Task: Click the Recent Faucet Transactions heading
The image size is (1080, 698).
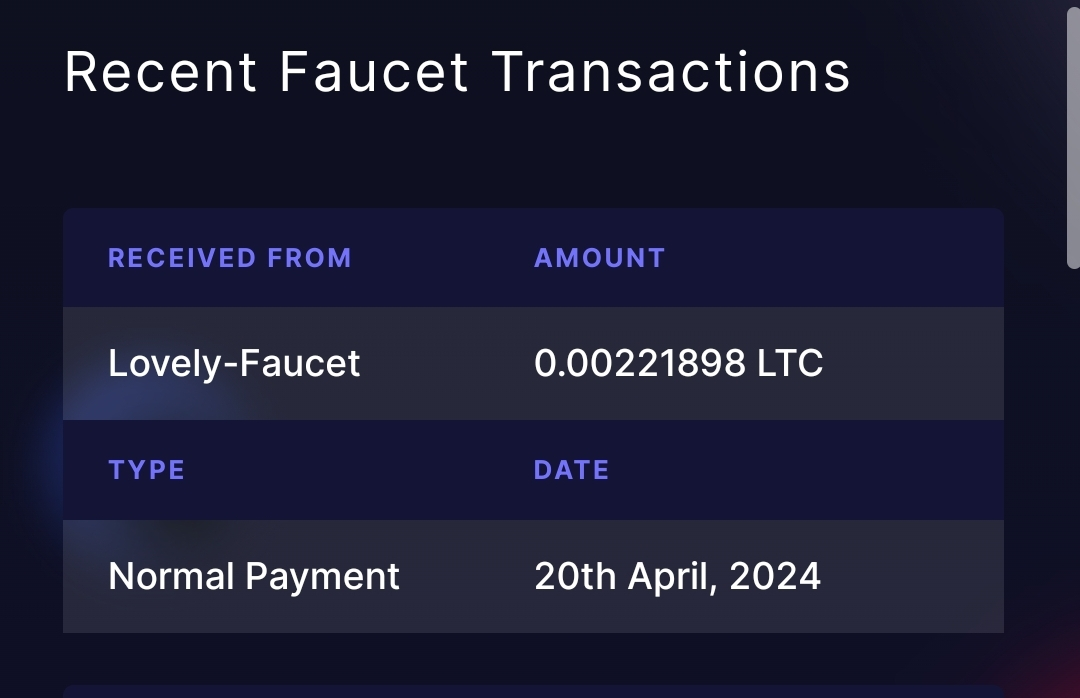Action: click(x=457, y=72)
